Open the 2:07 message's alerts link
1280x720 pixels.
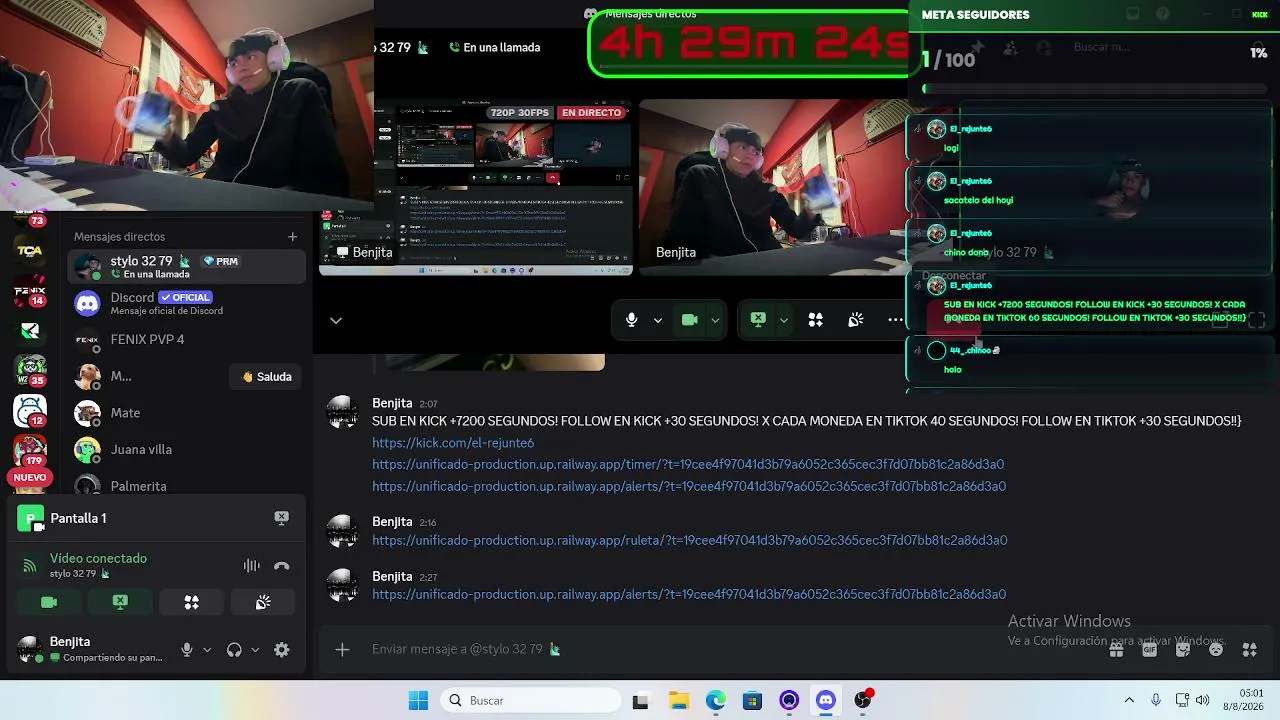pyautogui.click(x=689, y=486)
